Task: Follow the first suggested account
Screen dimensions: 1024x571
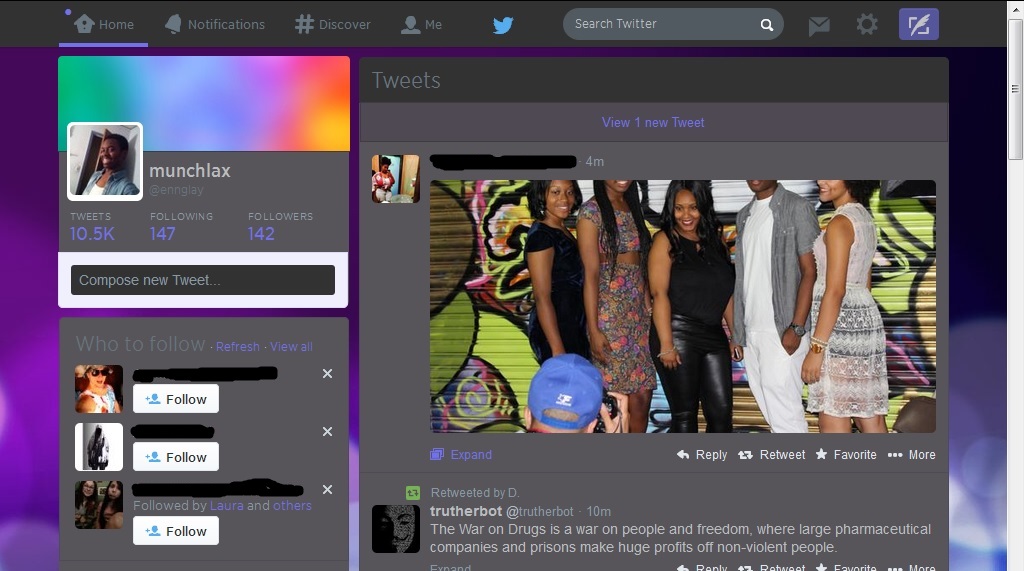Action: pyautogui.click(x=176, y=399)
